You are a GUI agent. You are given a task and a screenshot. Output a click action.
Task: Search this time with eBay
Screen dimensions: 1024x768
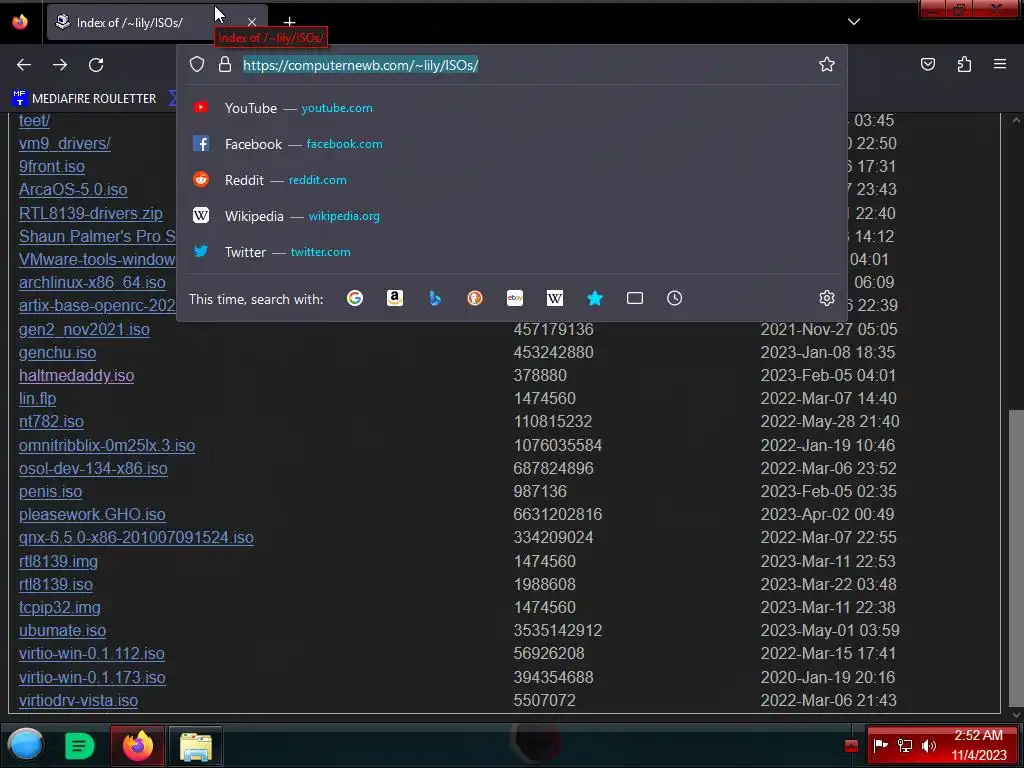pyautogui.click(x=515, y=298)
